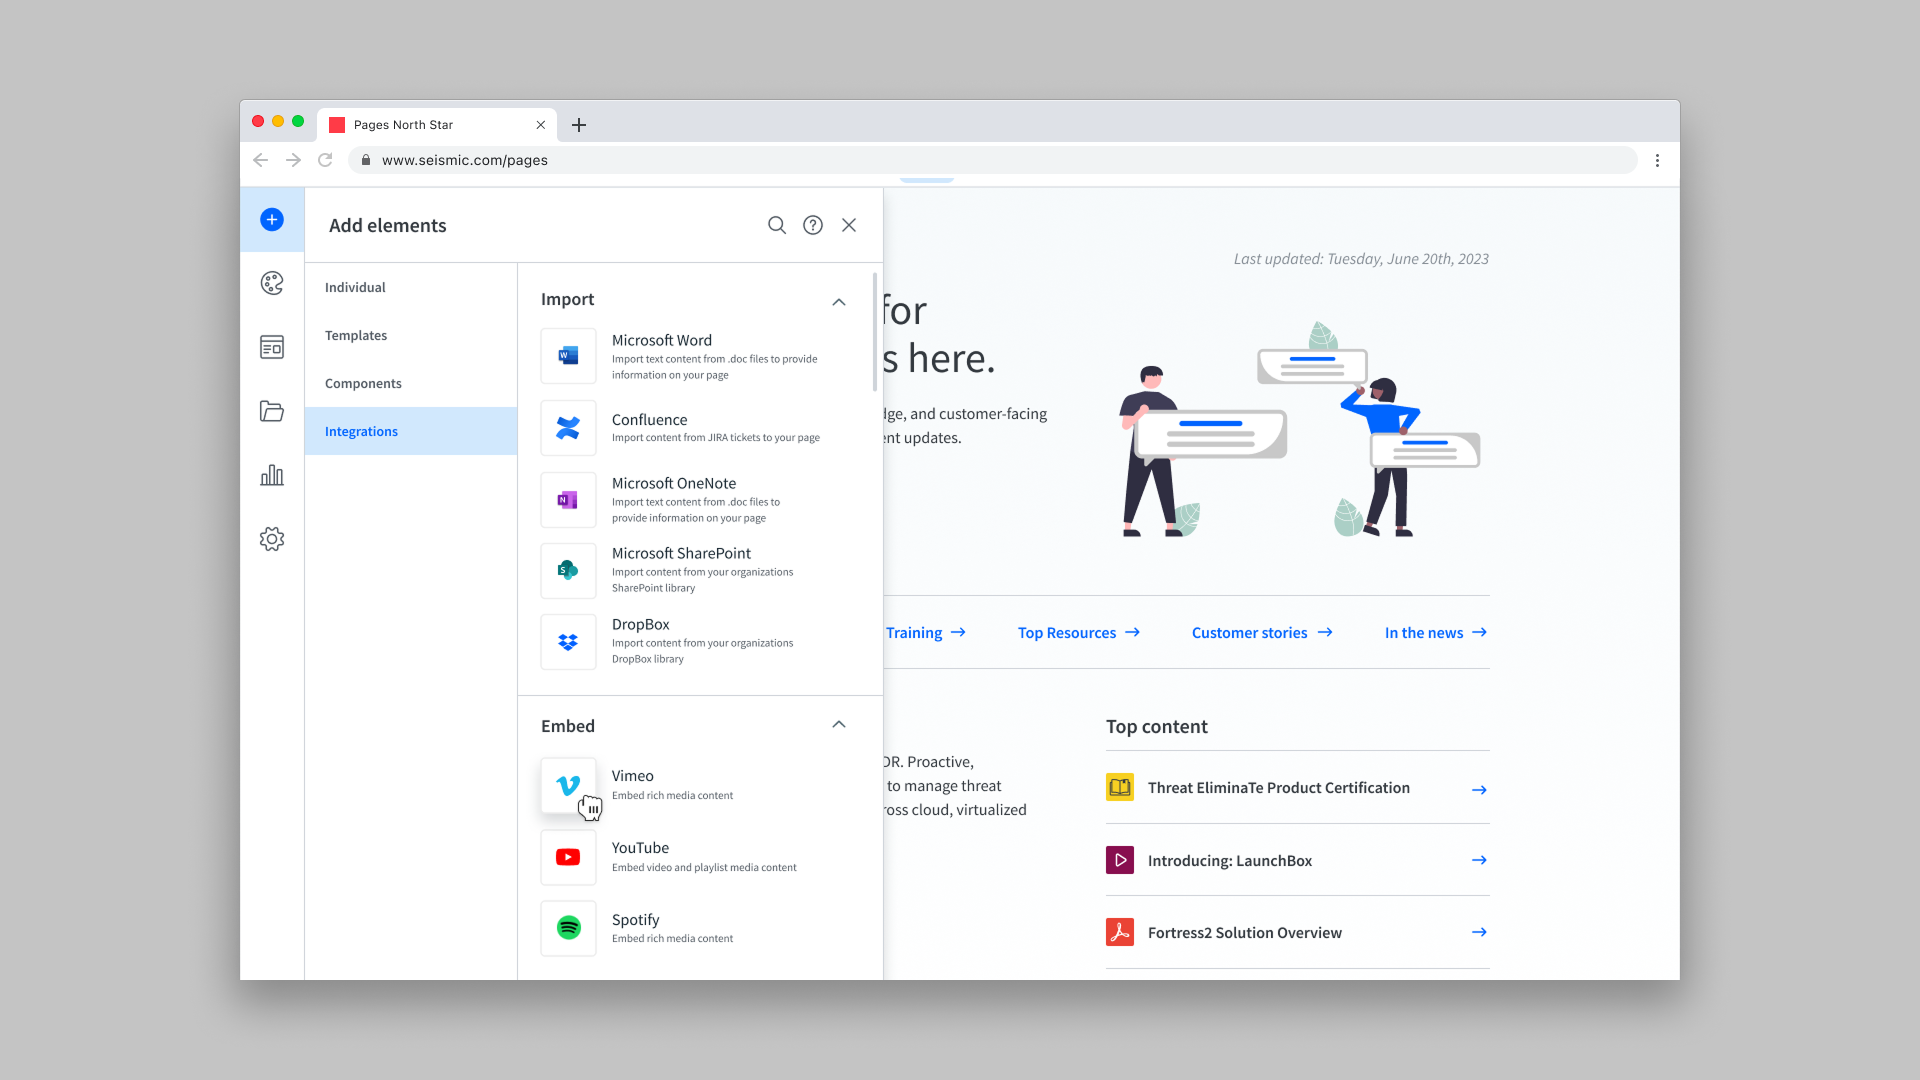Open the browser three-dot menu

pyautogui.click(x=1657, y=160)
